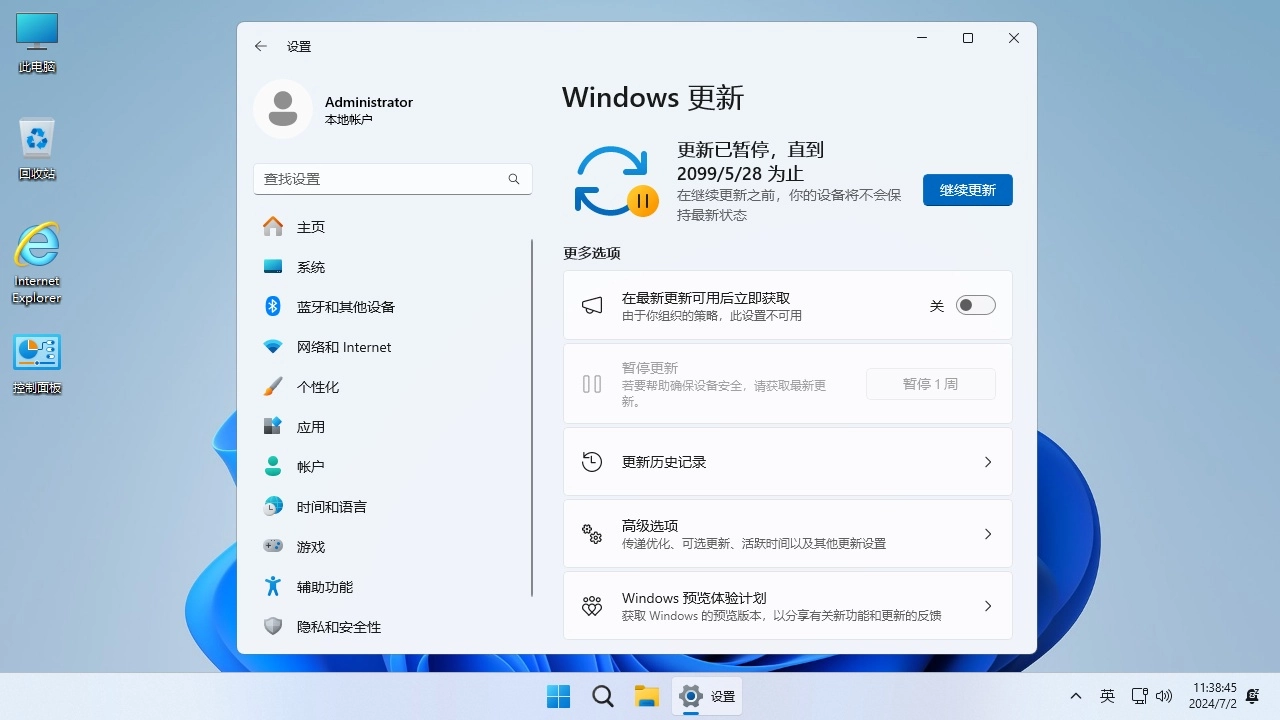Click the 主页 sidebar item
This screenshot has width=1280, height=720.
coord(311,226)
